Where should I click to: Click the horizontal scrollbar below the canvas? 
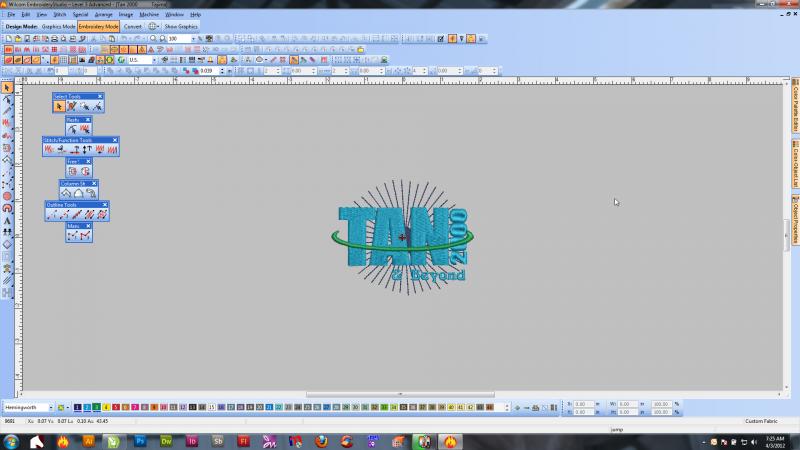click(x=400, y=394)
